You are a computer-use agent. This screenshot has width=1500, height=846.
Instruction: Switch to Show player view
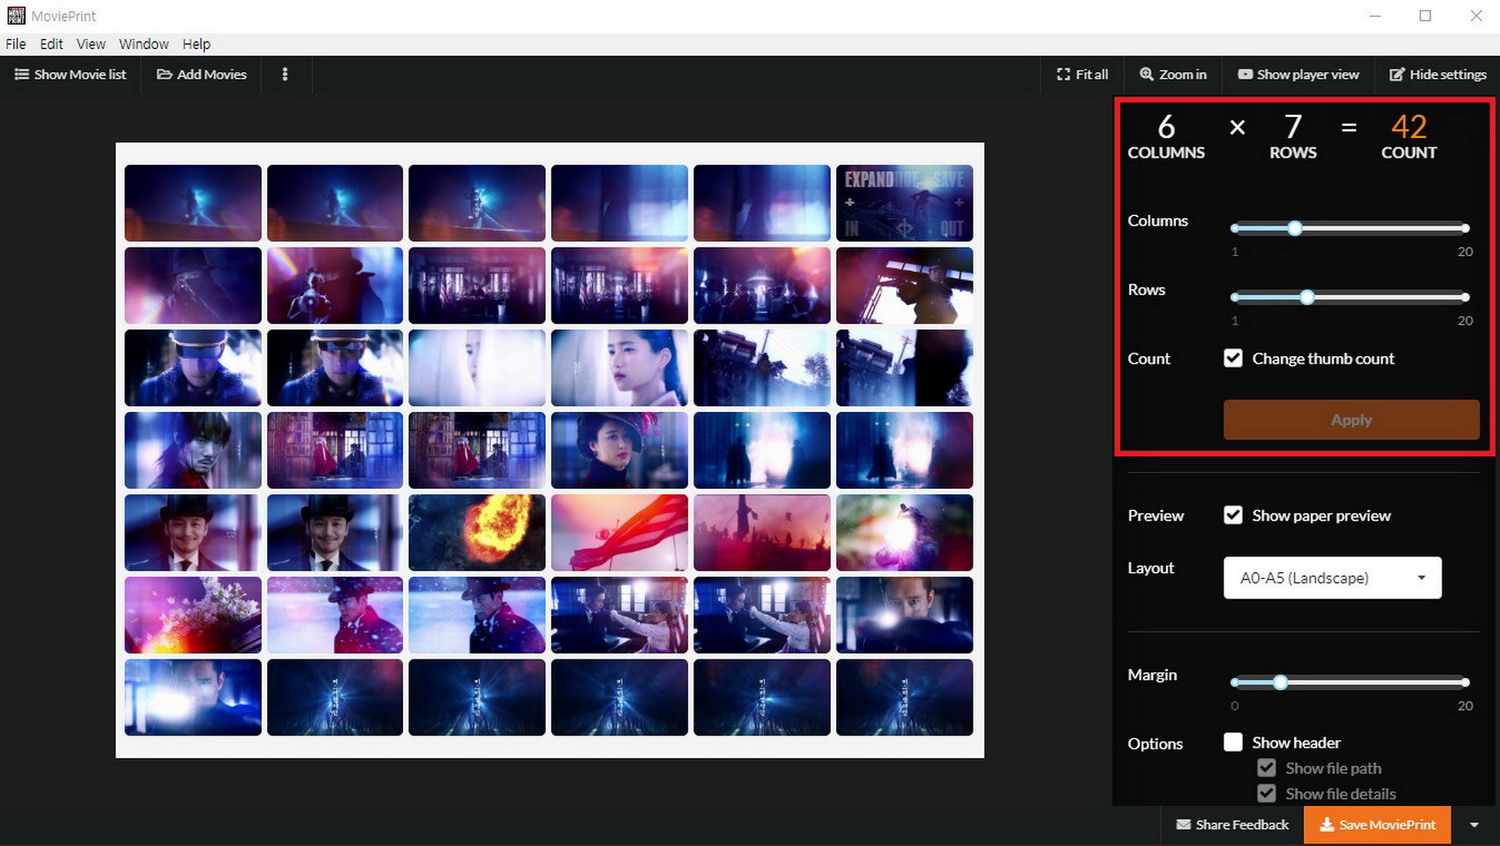1298,74
